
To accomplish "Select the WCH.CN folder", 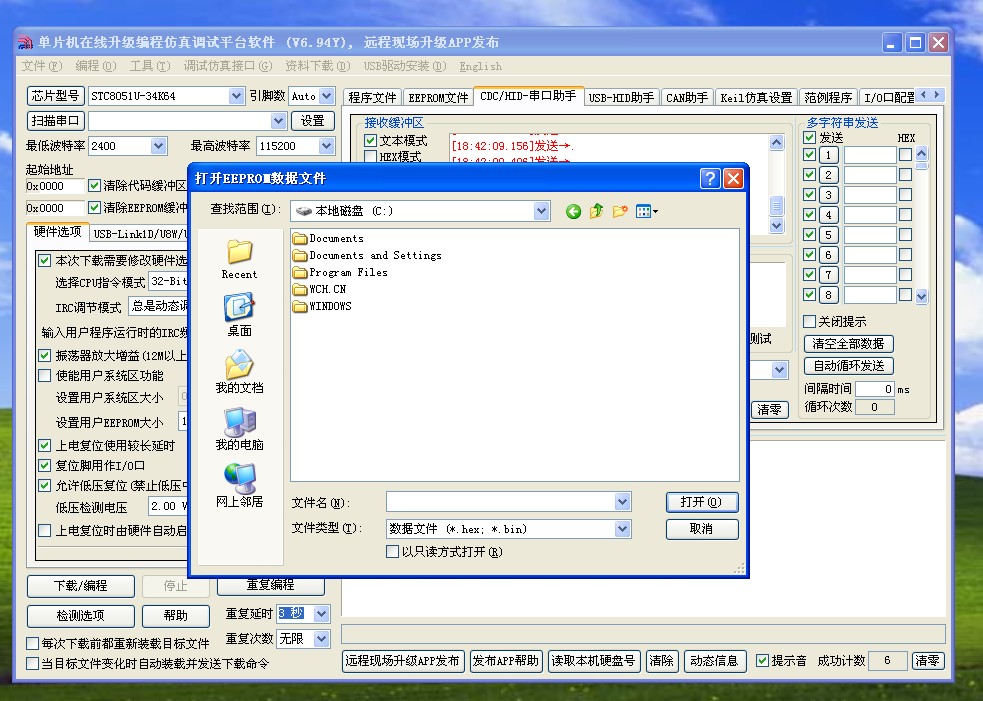I will tap(320, 289).
